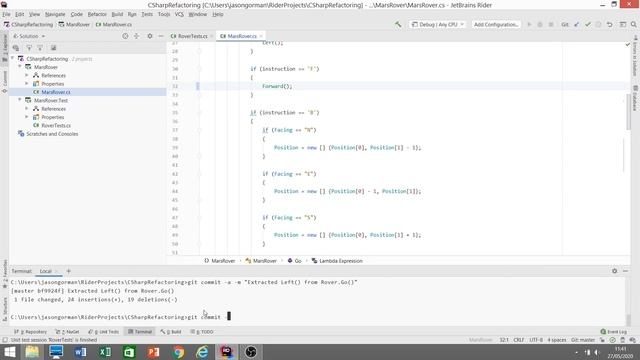Click the third filter icon in Solution toolbar

40,48
